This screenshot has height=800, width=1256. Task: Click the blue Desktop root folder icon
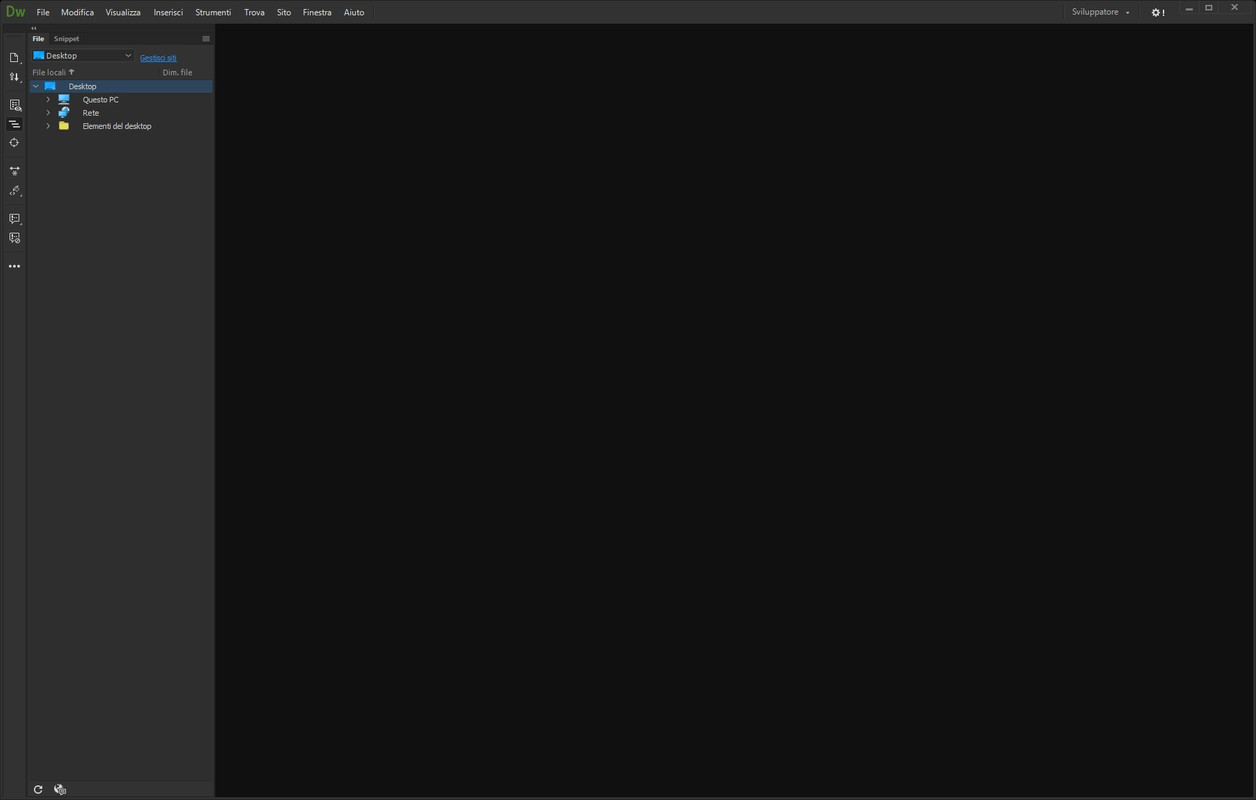point(50,87)
